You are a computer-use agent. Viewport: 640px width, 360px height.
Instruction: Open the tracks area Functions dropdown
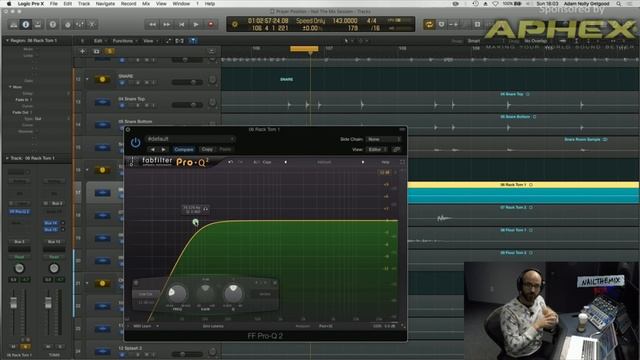124,41
